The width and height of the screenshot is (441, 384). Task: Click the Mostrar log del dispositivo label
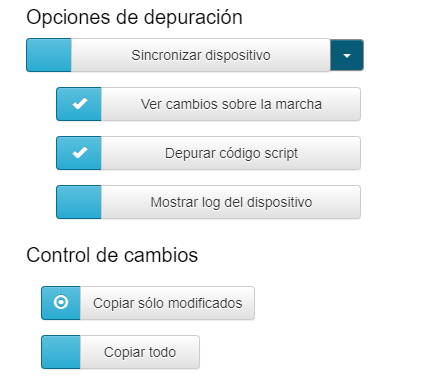pyautogui.click(x=231, y=202)
